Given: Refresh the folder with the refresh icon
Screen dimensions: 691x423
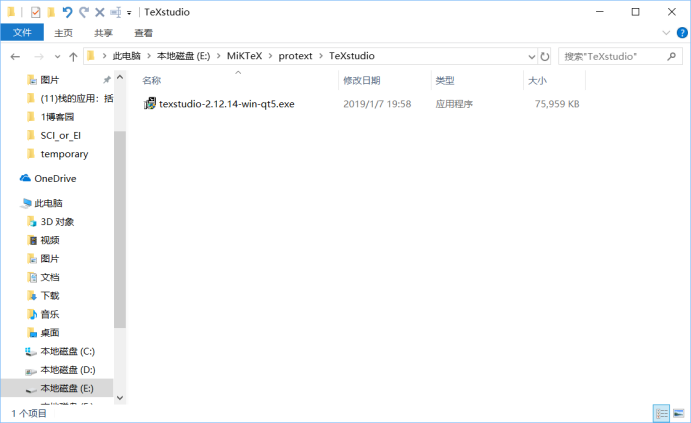Looking at the screenshot, I should tap(545, 56).
